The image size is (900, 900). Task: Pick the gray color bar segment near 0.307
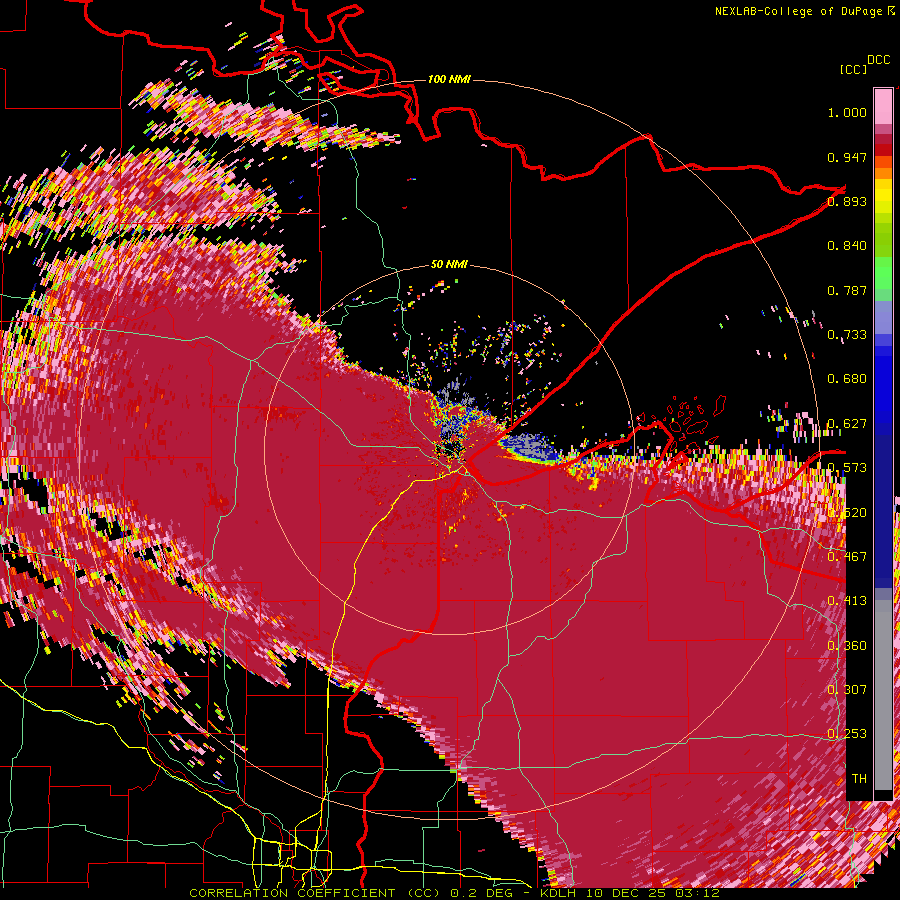pyautogui.click(x=883, y=695)
